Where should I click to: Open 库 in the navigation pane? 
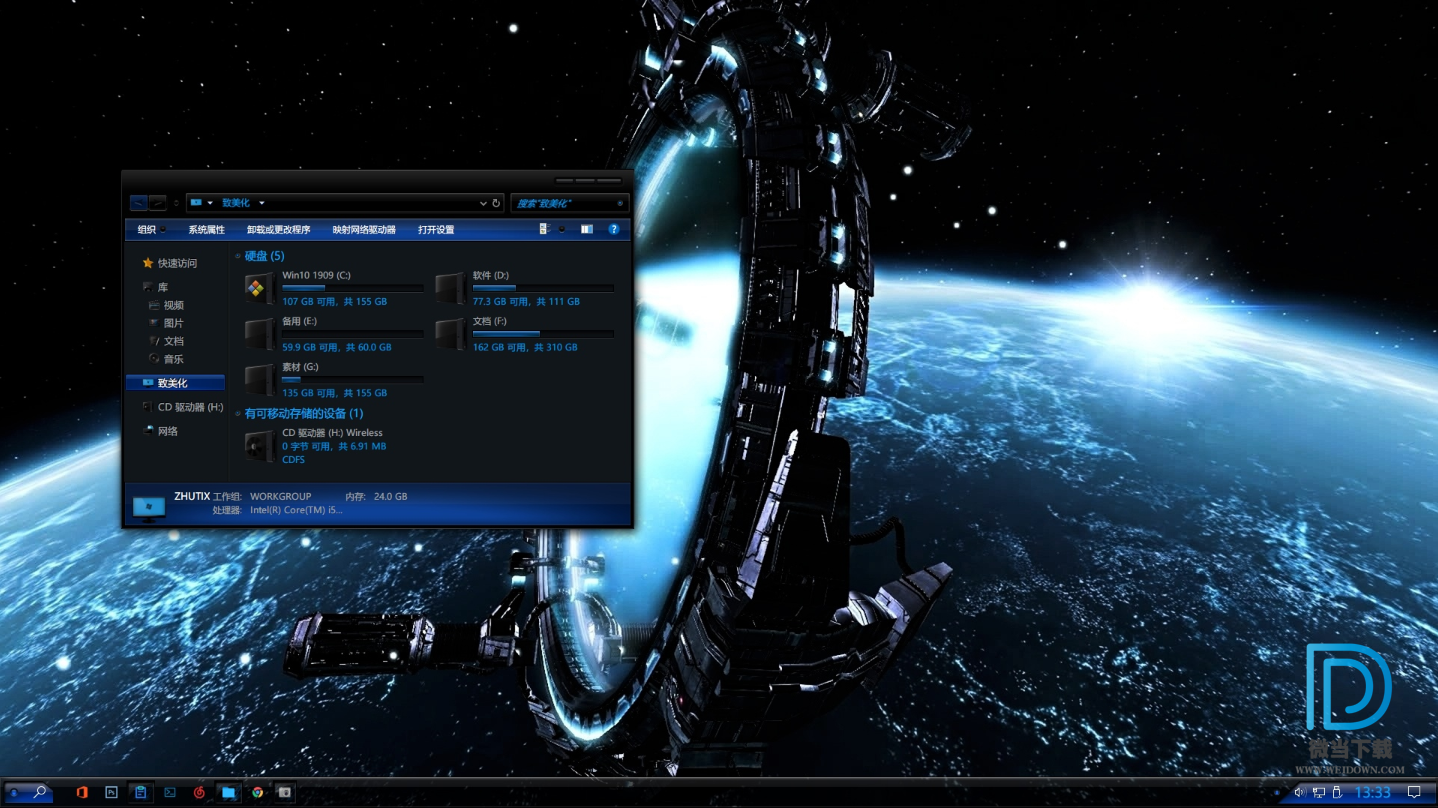coord(155,287)
